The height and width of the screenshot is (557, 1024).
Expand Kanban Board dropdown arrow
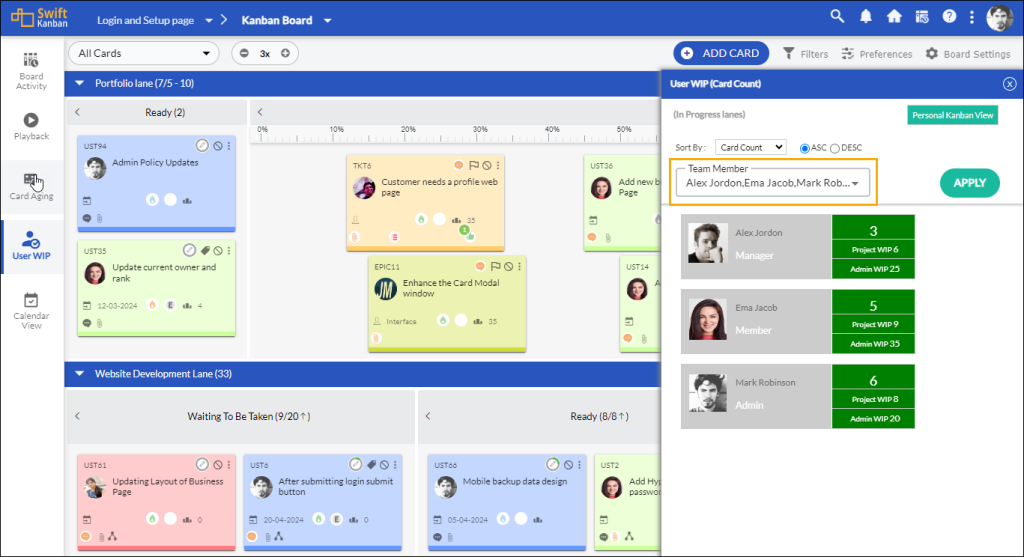coord(328,20)
